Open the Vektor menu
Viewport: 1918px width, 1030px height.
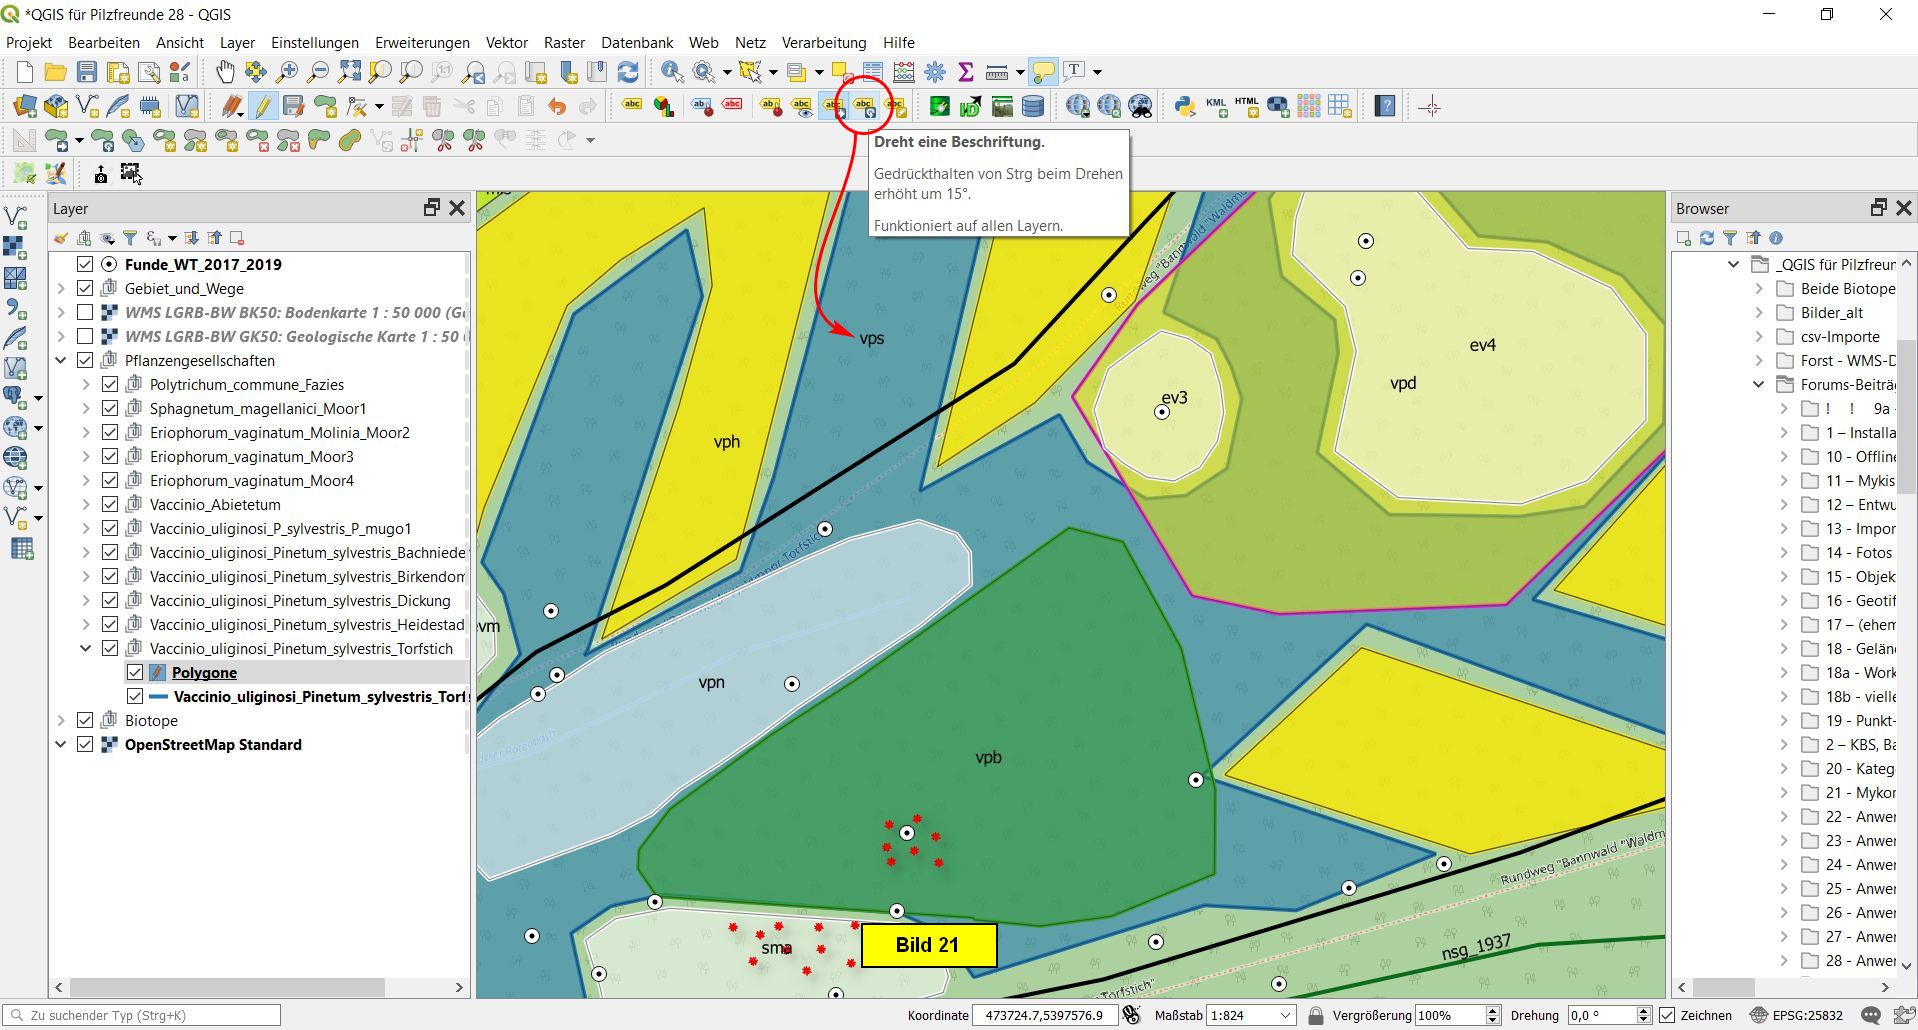point(506,43)
